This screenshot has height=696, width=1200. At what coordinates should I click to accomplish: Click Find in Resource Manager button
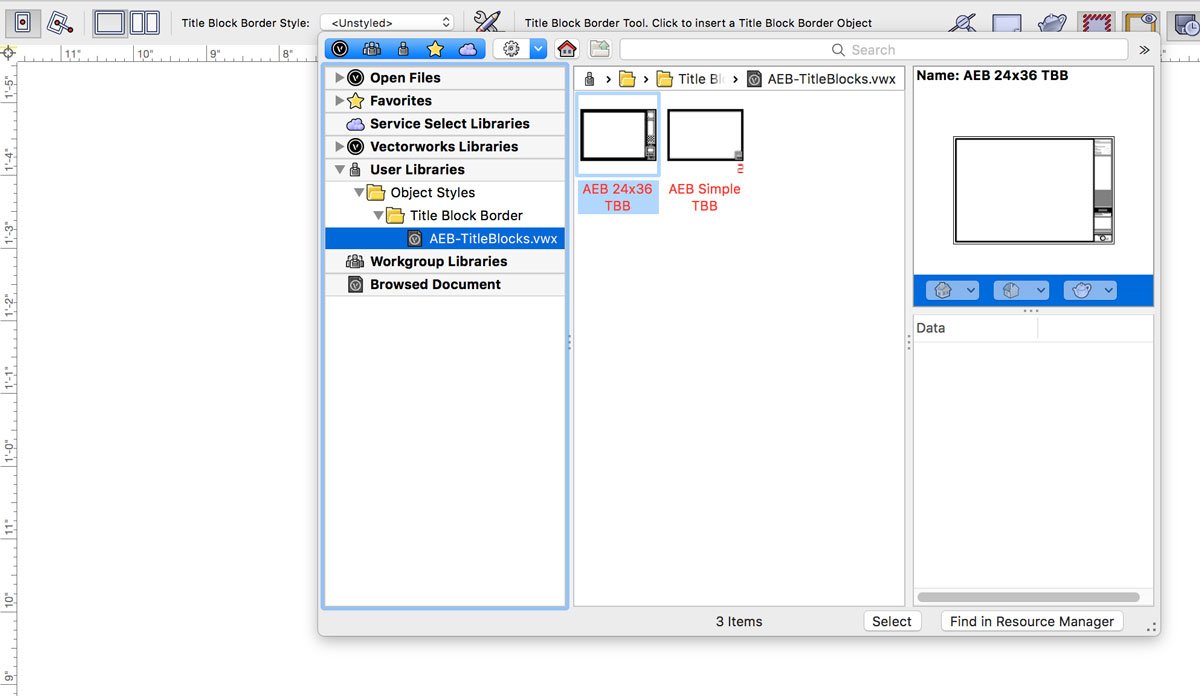click(x=1031, y=621)
